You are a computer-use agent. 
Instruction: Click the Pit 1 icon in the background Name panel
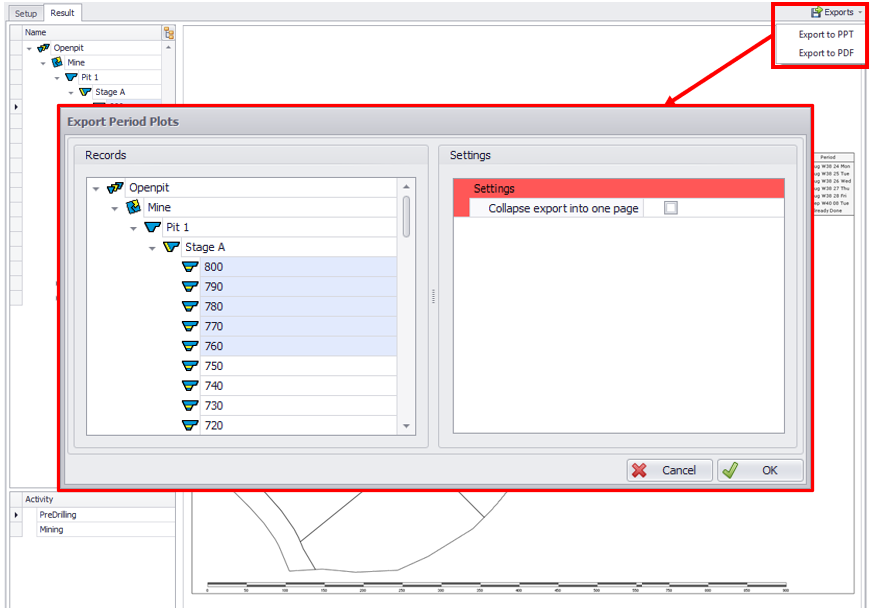click(71, 77)
